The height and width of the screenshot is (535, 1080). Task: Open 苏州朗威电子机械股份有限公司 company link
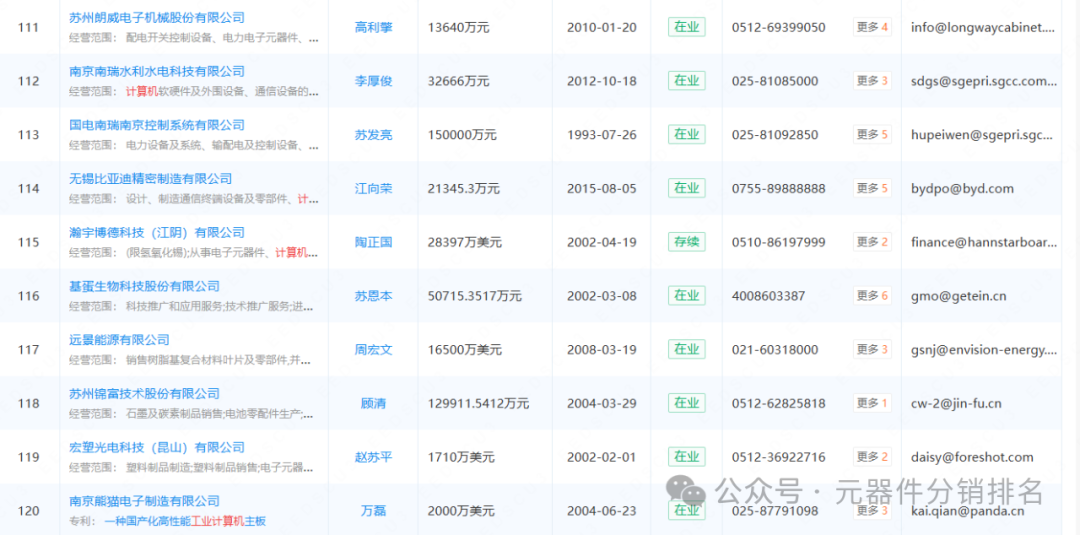tap(156, 18)
